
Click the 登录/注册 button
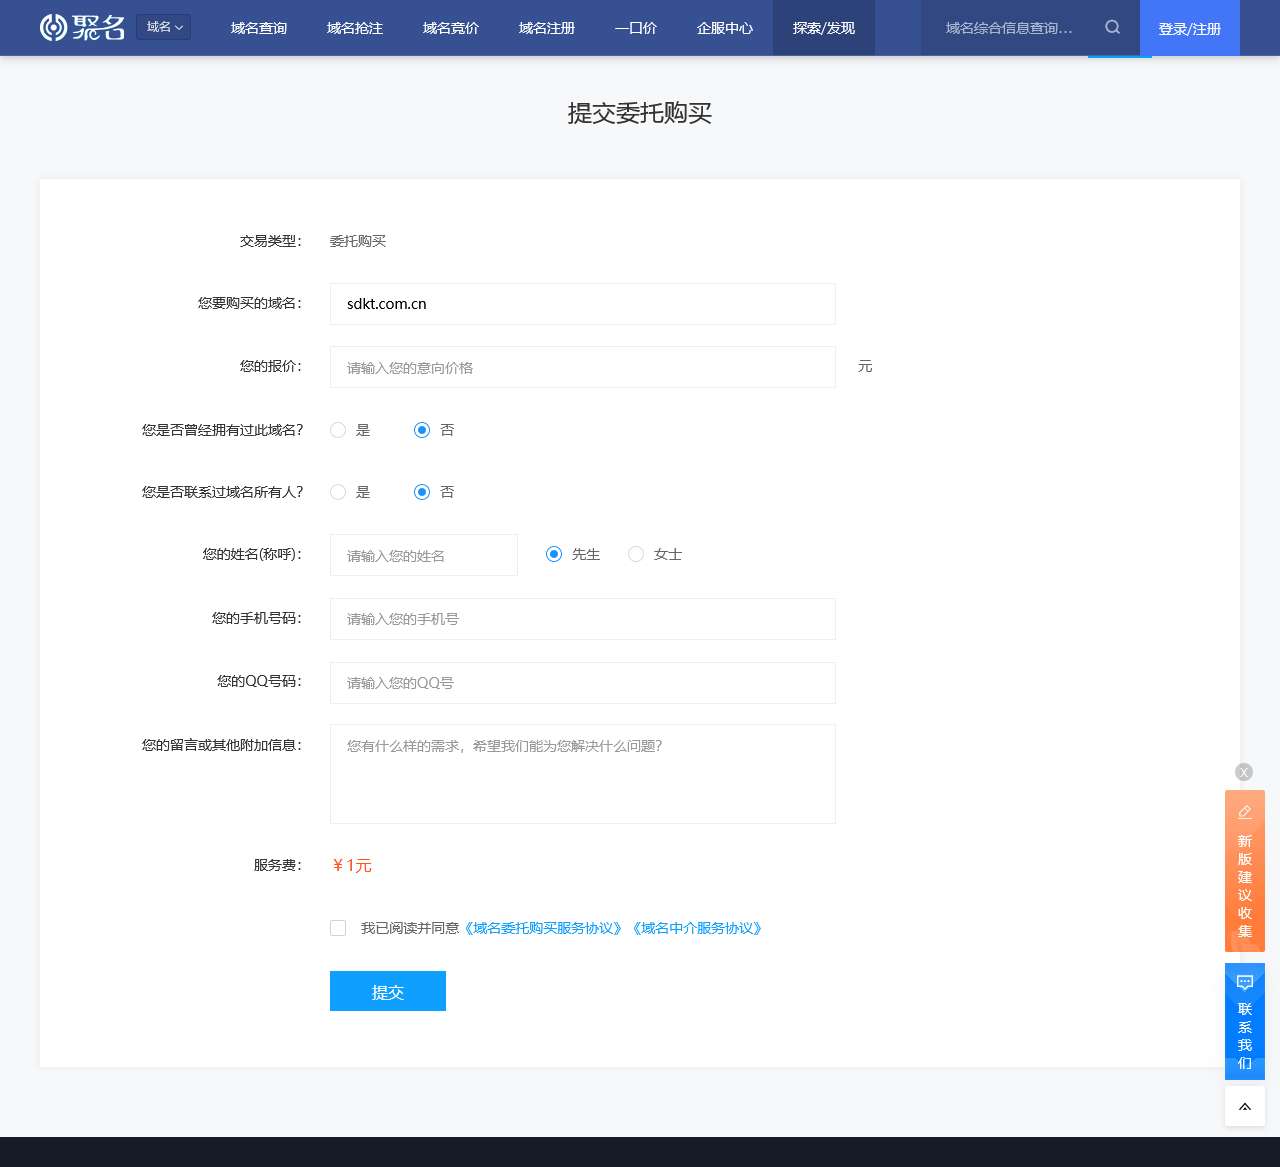(1189, 29)
